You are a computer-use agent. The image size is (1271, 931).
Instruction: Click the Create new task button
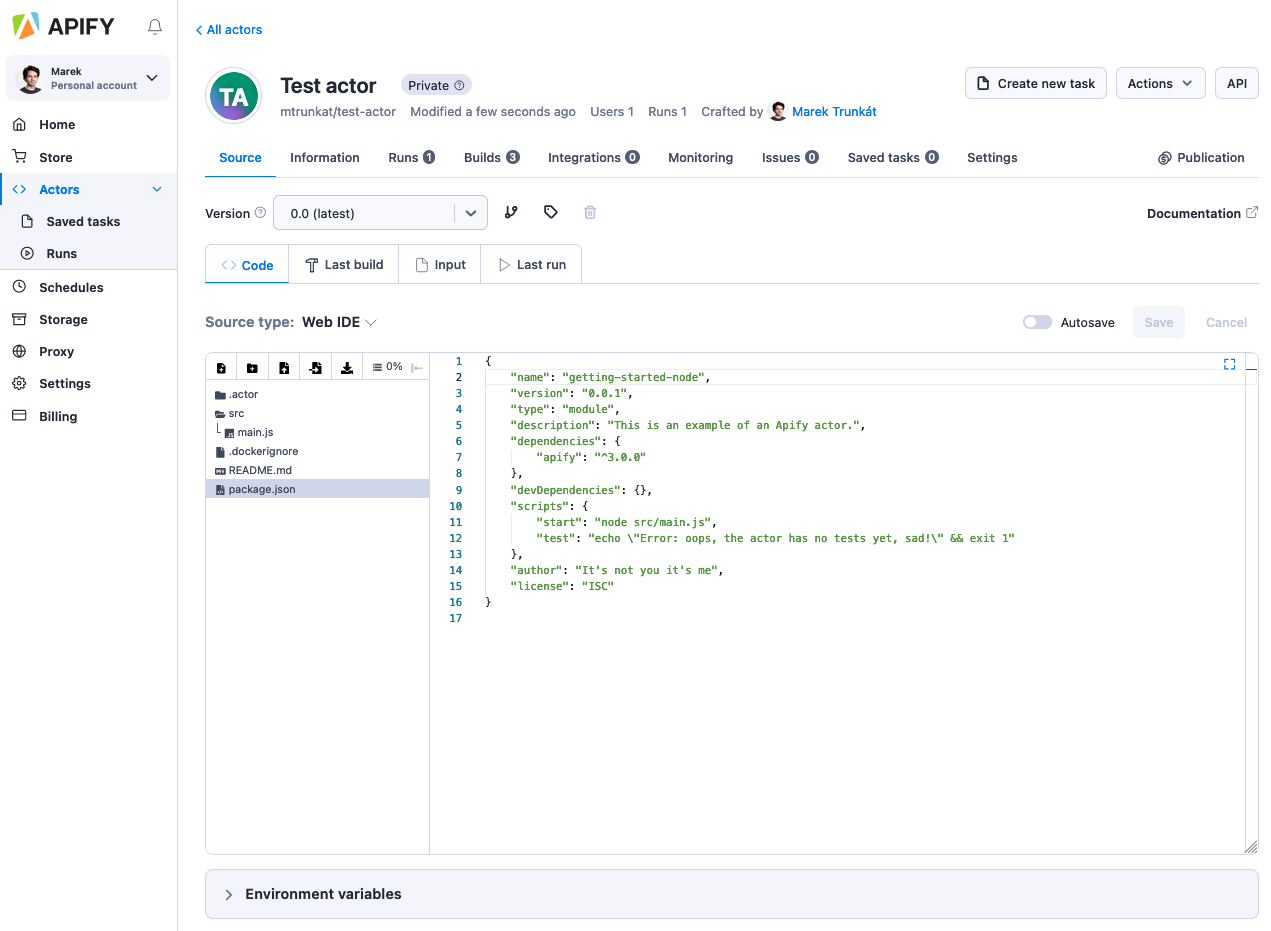click(x=1035, y=83)
